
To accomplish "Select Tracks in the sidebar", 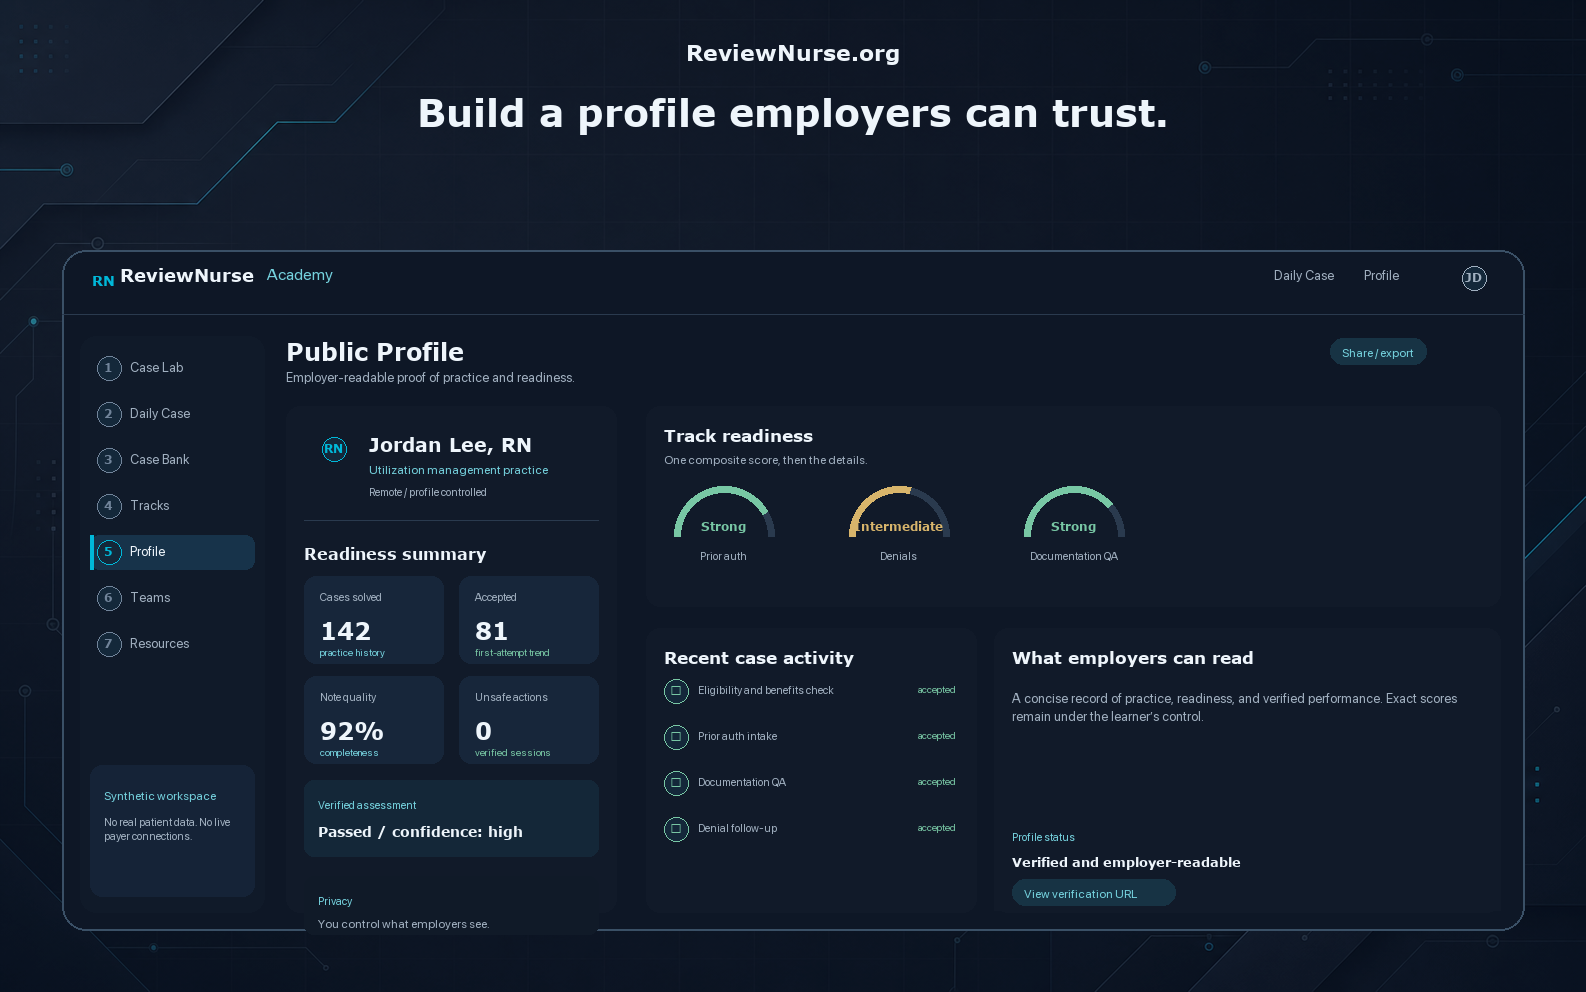I will tap(172, 506).
